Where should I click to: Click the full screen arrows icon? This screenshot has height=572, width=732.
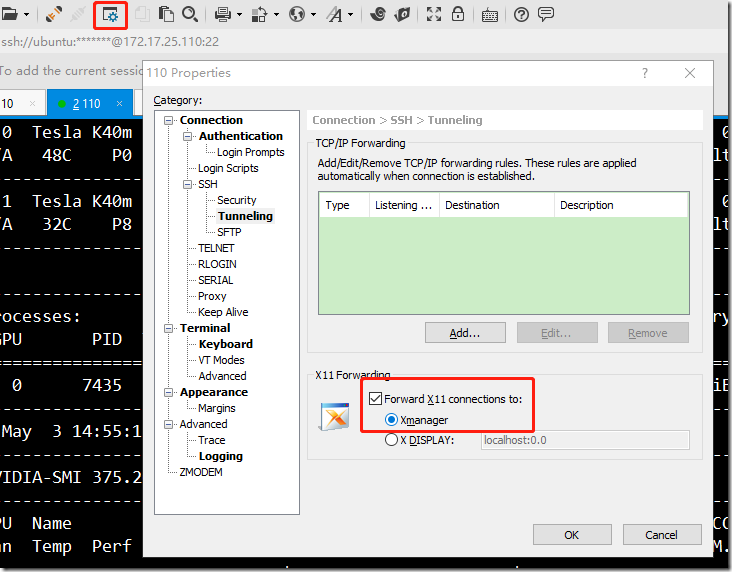coord(434,14)
